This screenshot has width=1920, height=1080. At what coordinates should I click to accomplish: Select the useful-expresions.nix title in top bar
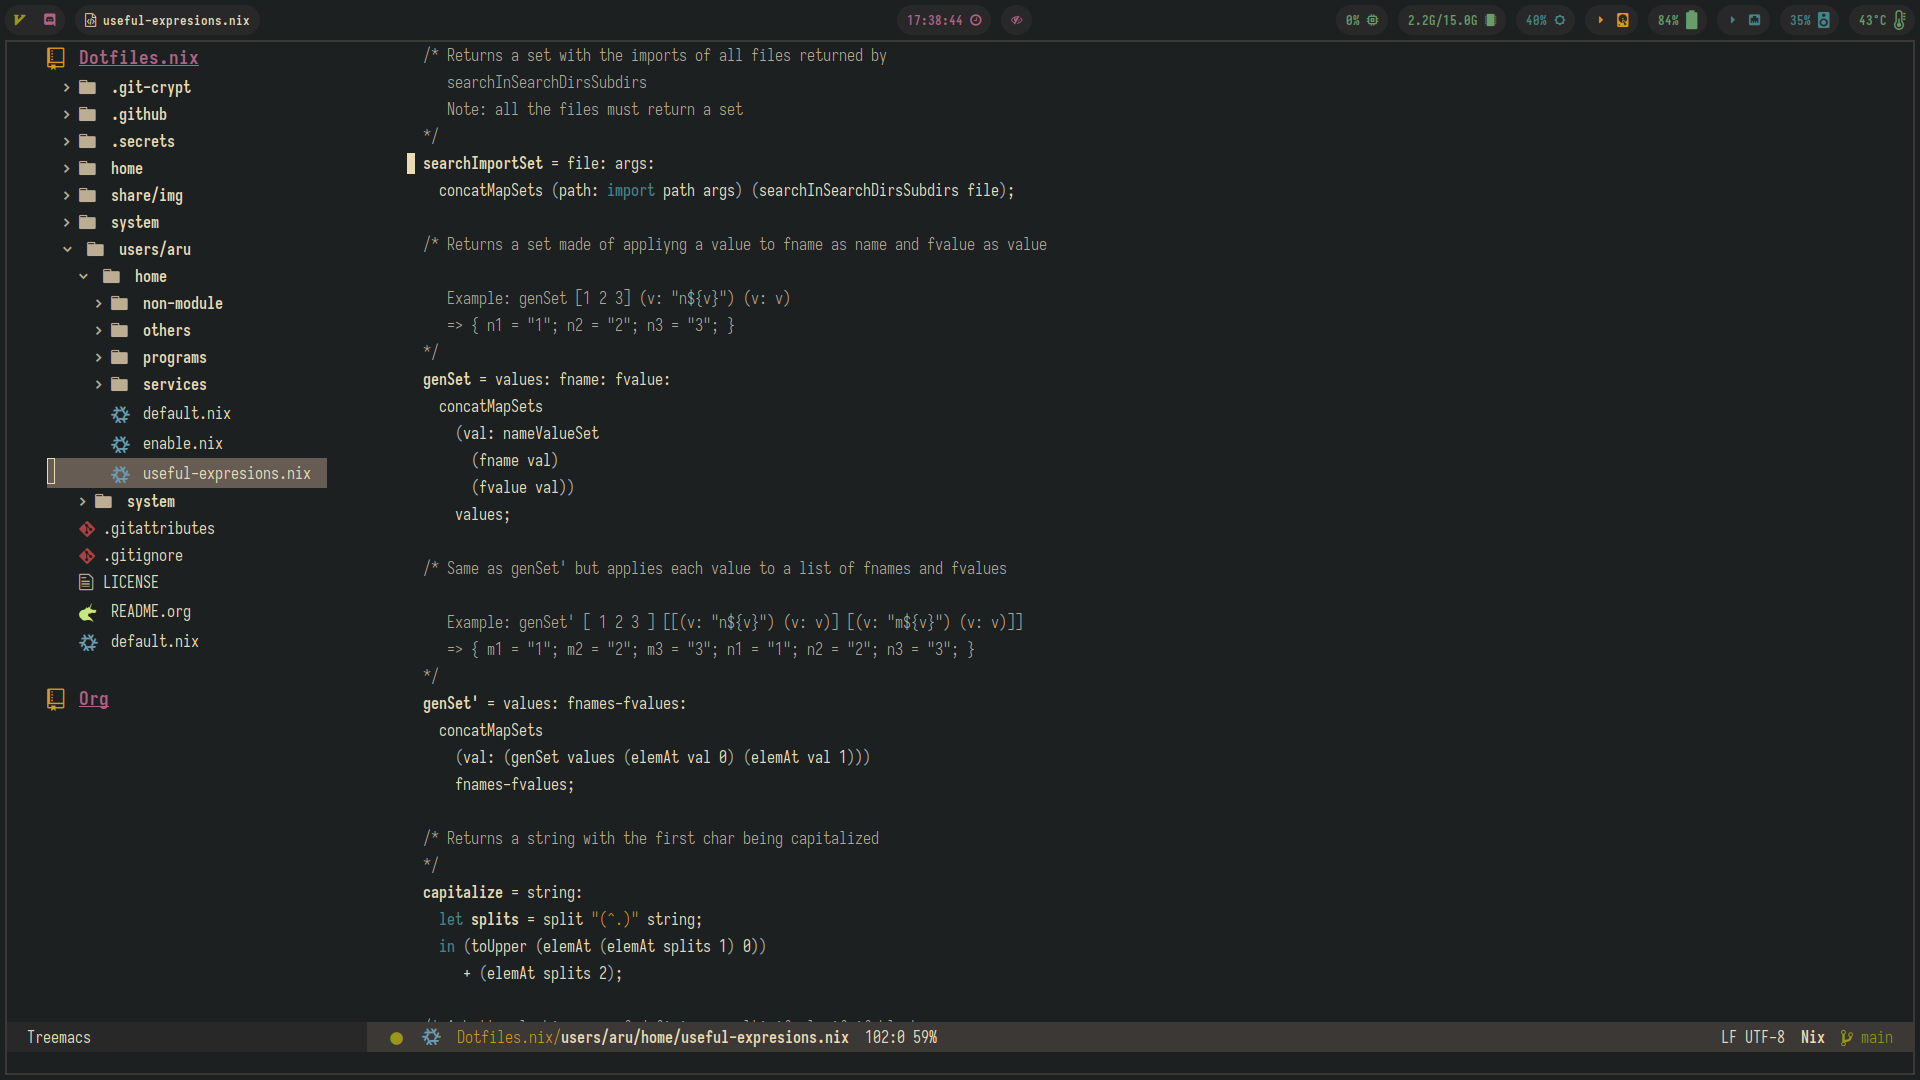[x=175, y=20]
